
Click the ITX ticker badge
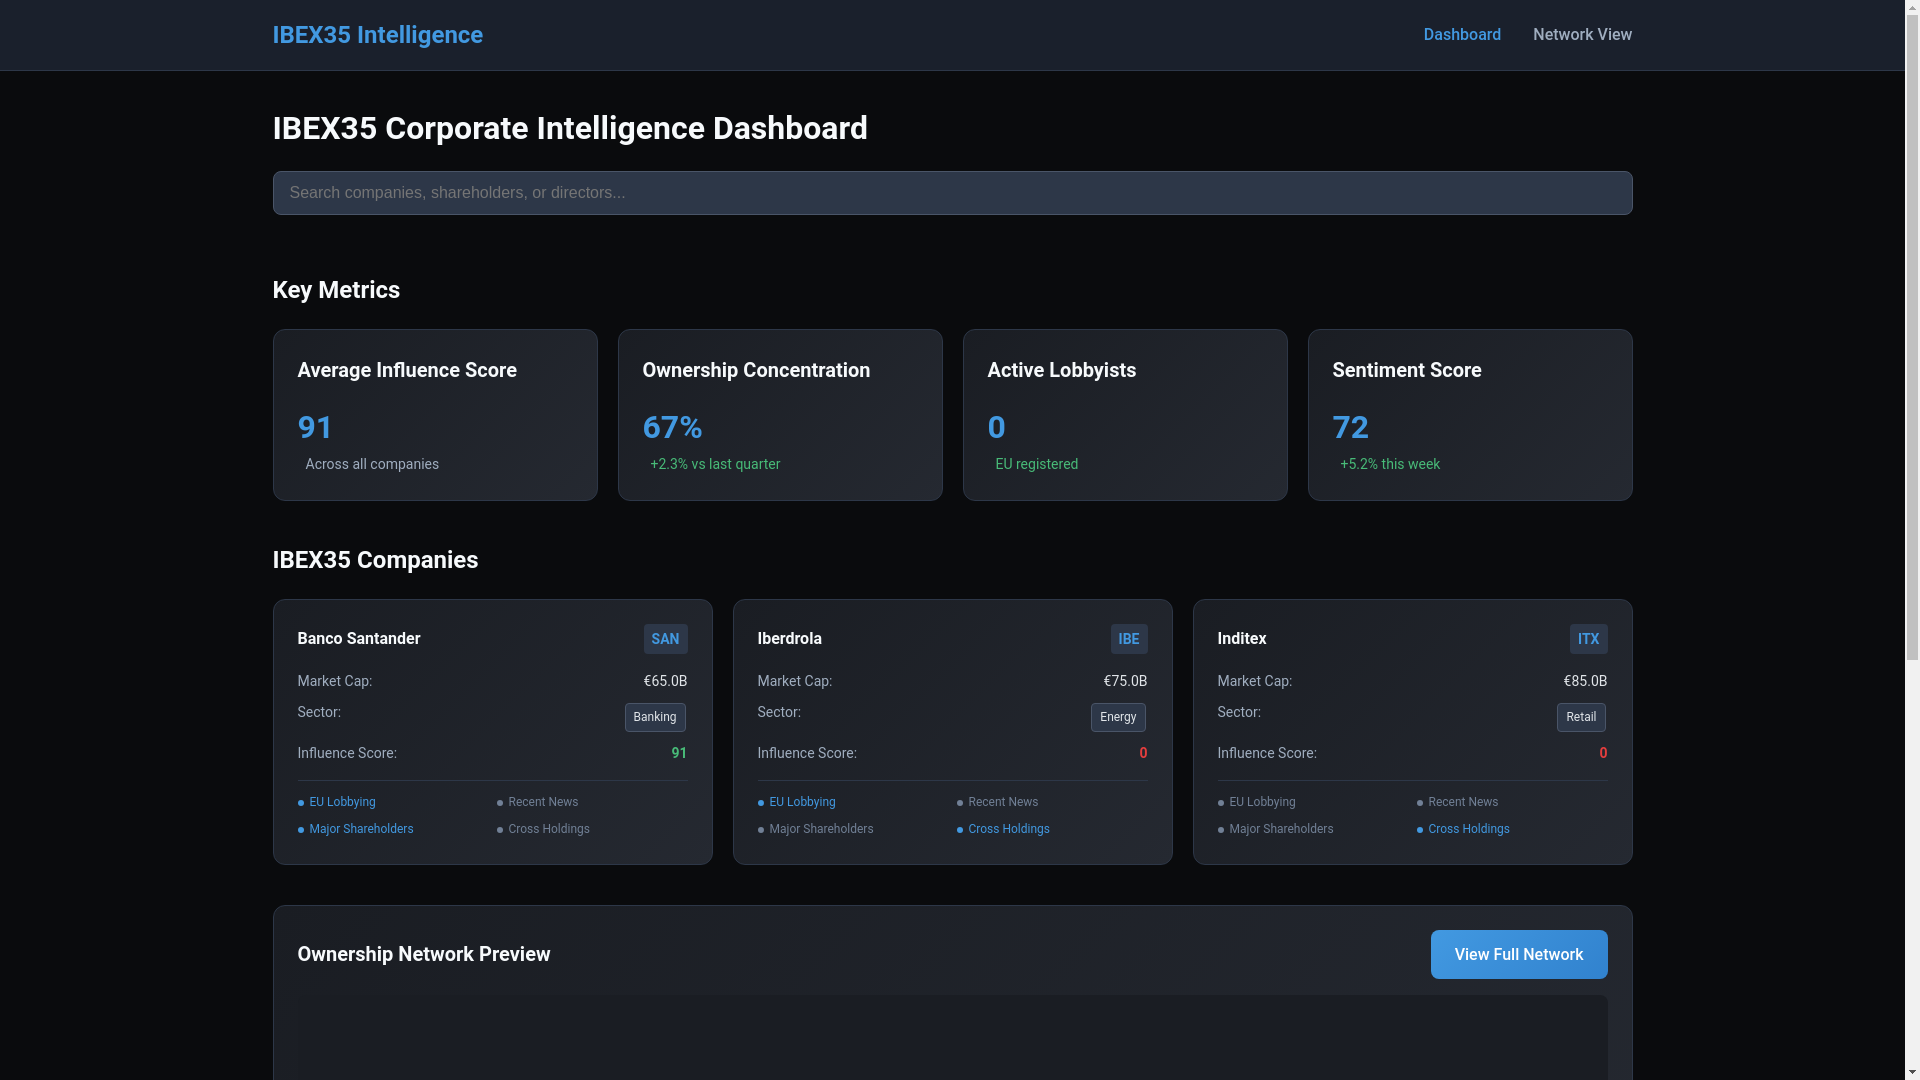tap(1588, 639)
